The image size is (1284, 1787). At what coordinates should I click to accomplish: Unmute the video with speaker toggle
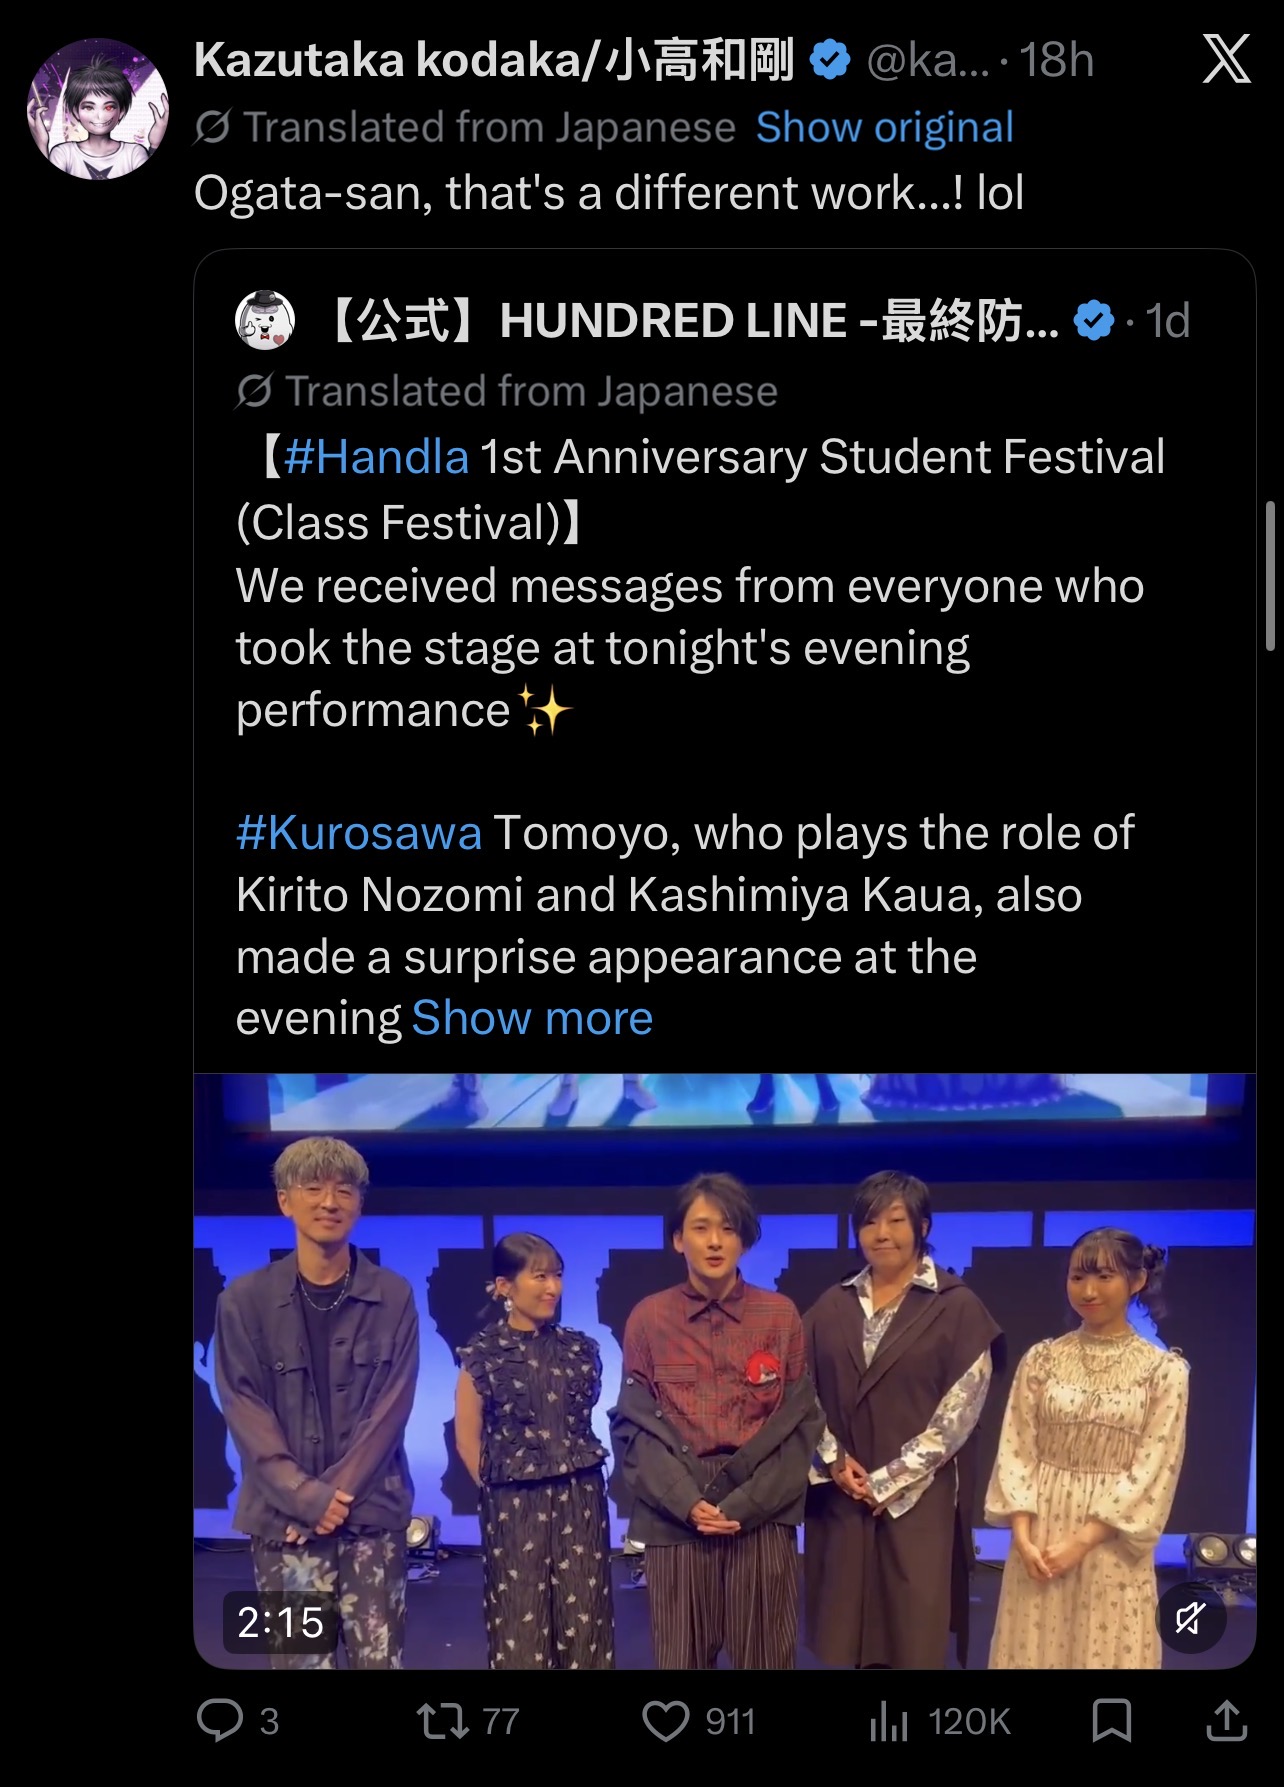[1190, 1618]
